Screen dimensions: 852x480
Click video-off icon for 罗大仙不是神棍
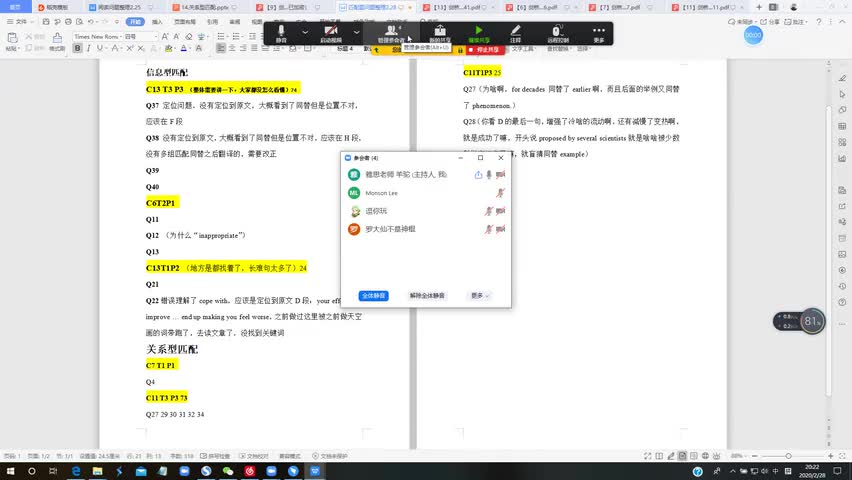[500, 229]
